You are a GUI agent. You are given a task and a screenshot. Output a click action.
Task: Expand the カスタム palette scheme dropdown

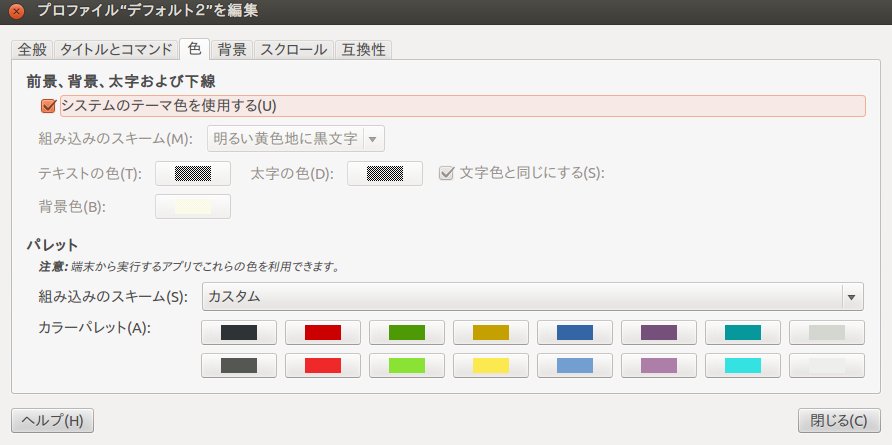click(533, 296)
